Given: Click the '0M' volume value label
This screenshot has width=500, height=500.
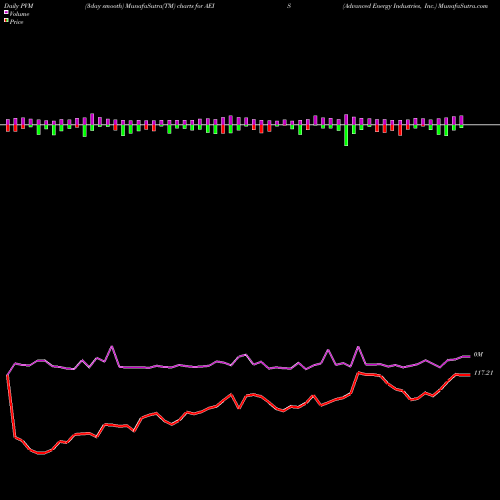Looking at the screenshot, I should [478, 355].
